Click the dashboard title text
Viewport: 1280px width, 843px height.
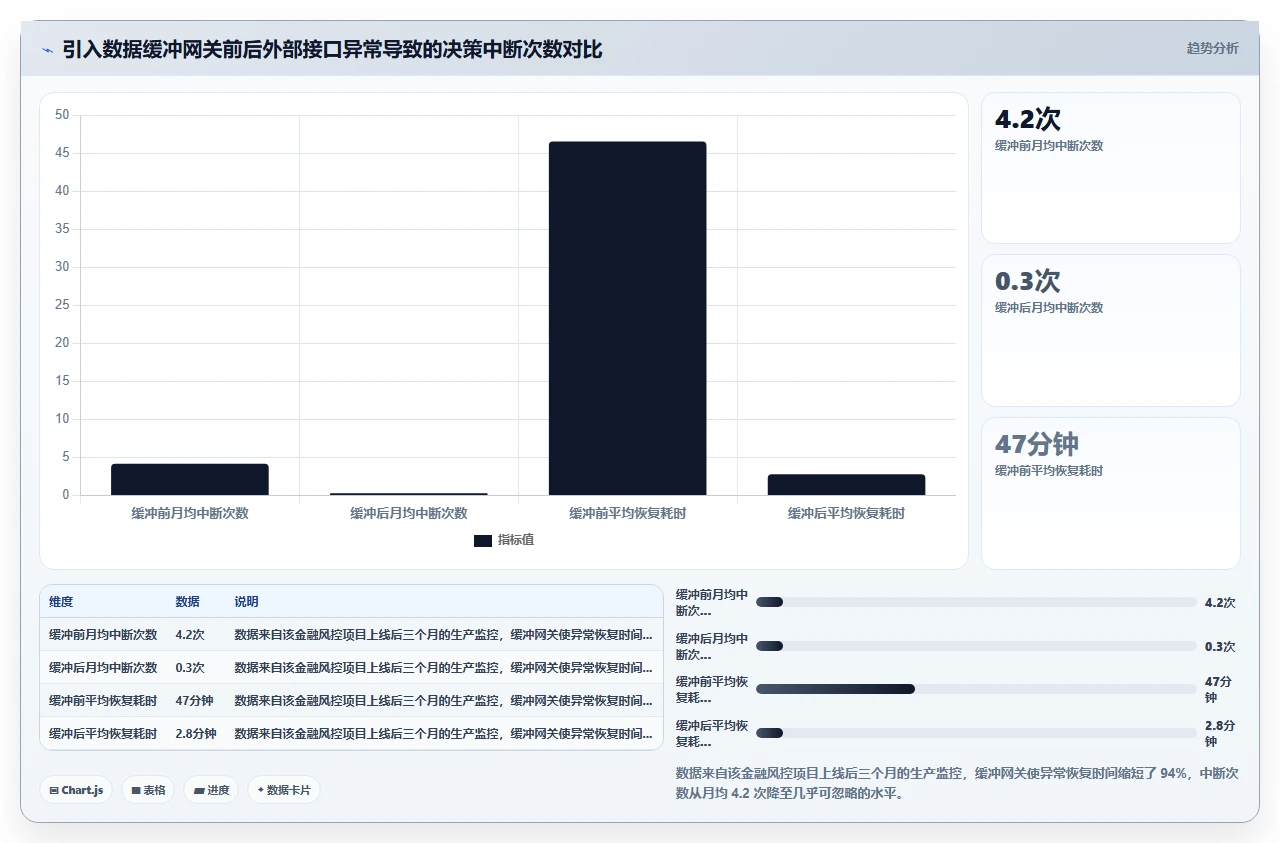pyautogui.click(x=332, y=49)
